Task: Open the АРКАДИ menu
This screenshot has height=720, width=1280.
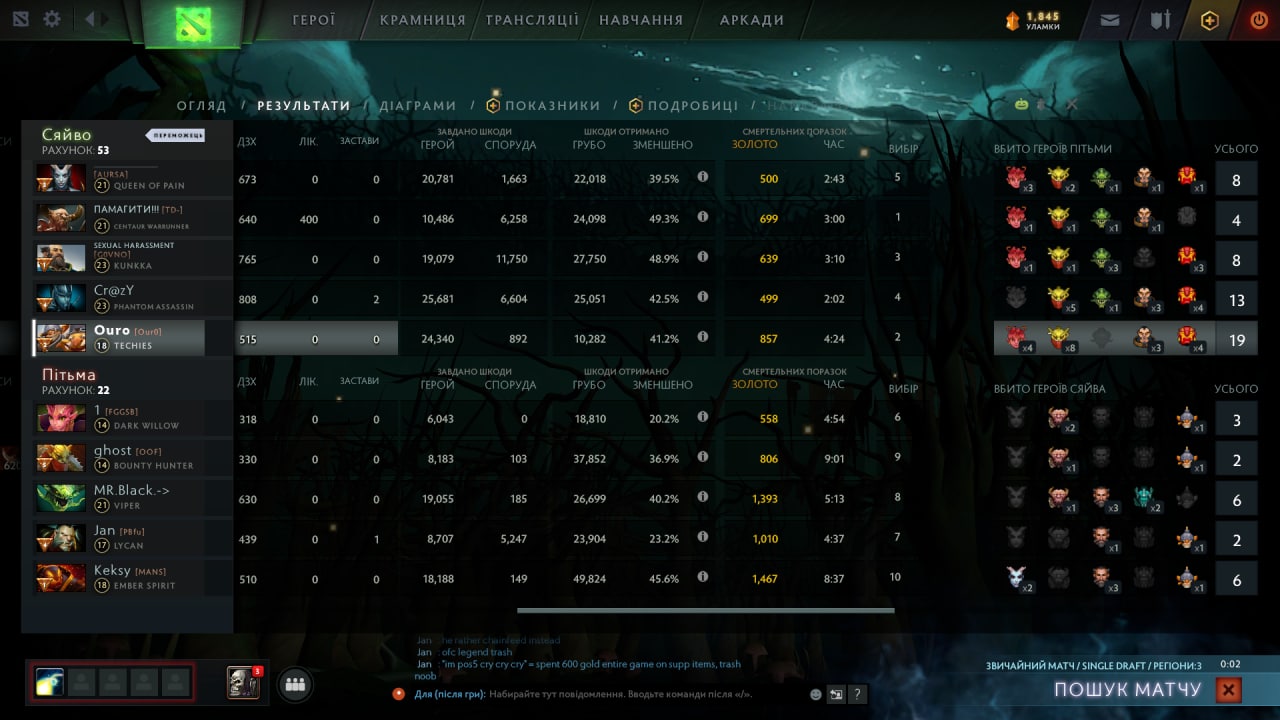Action: tap(752, 20)
